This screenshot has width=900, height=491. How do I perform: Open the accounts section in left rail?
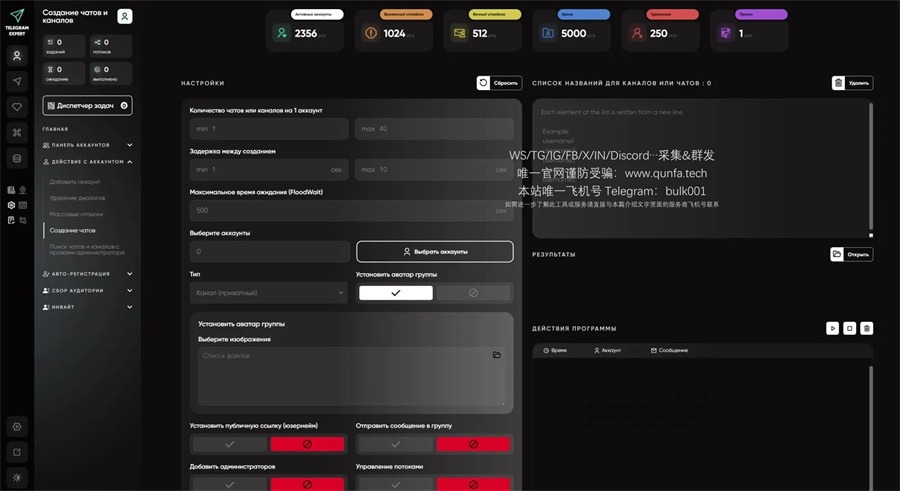[17, 56]
